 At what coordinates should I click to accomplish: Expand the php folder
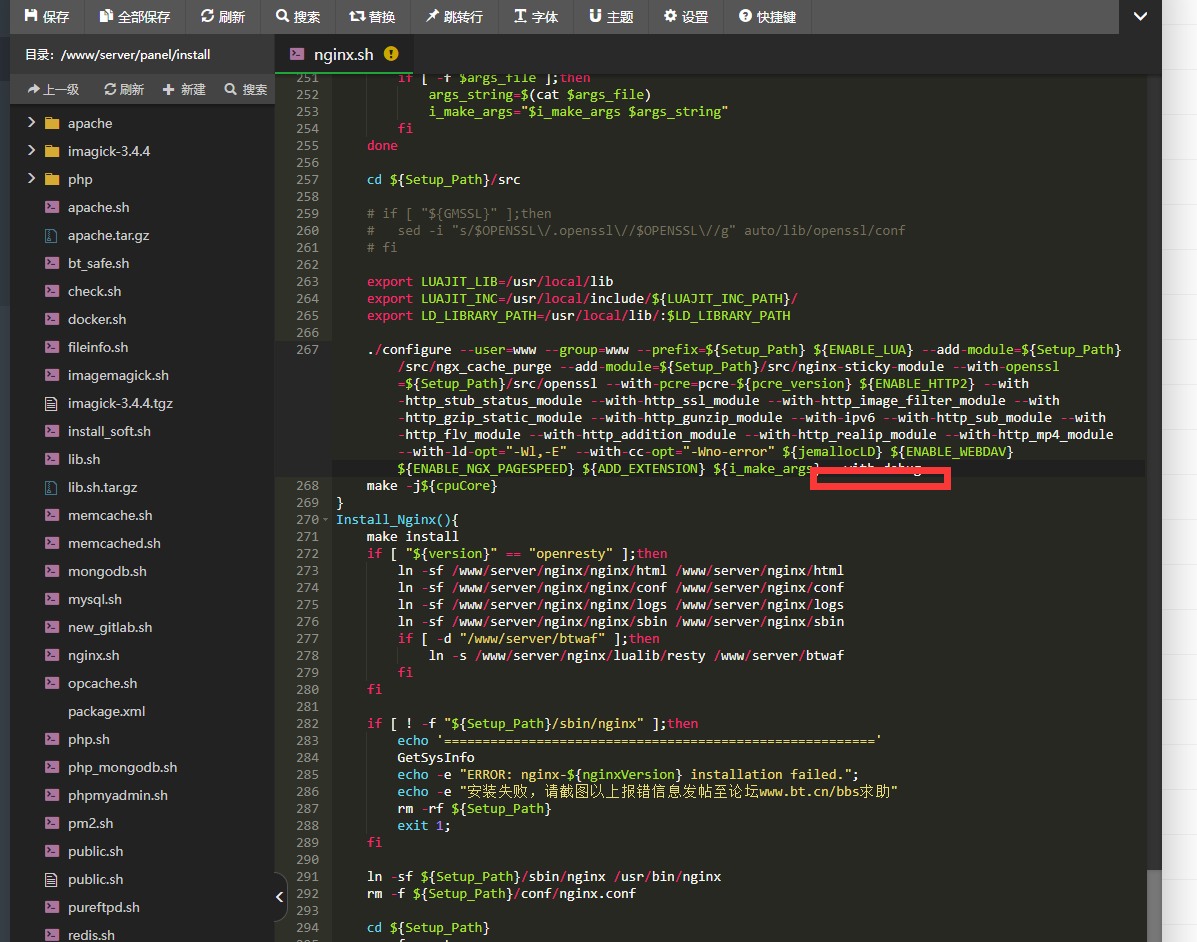(31, 179)
